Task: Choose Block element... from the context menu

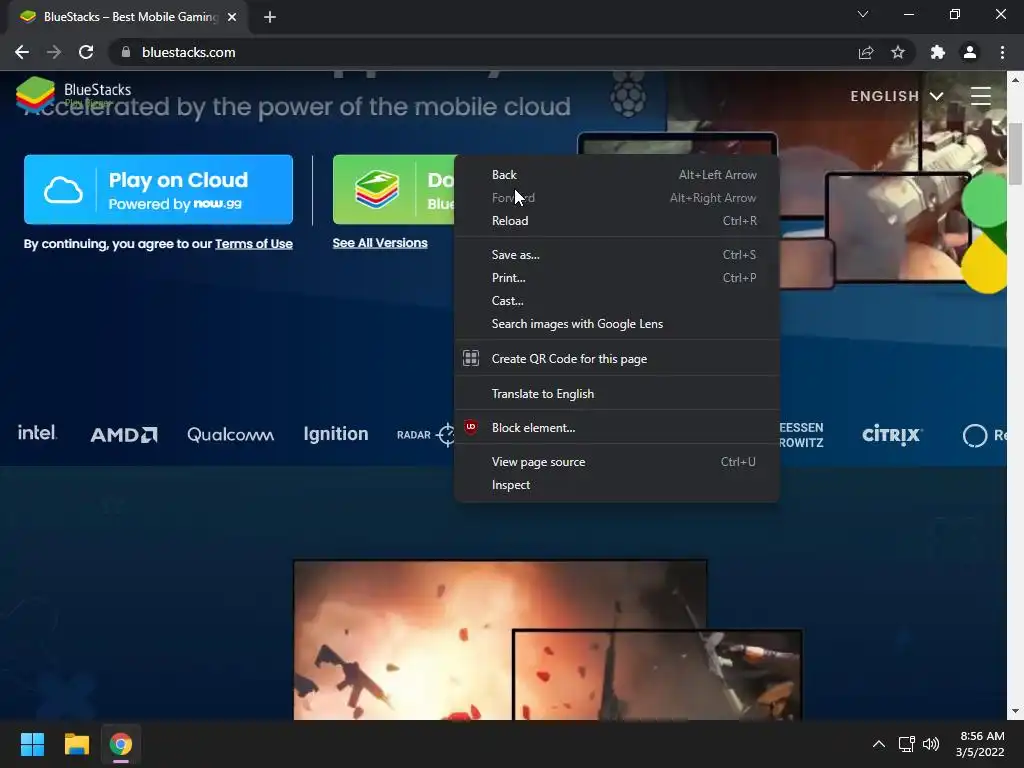Action: point(616,428)
